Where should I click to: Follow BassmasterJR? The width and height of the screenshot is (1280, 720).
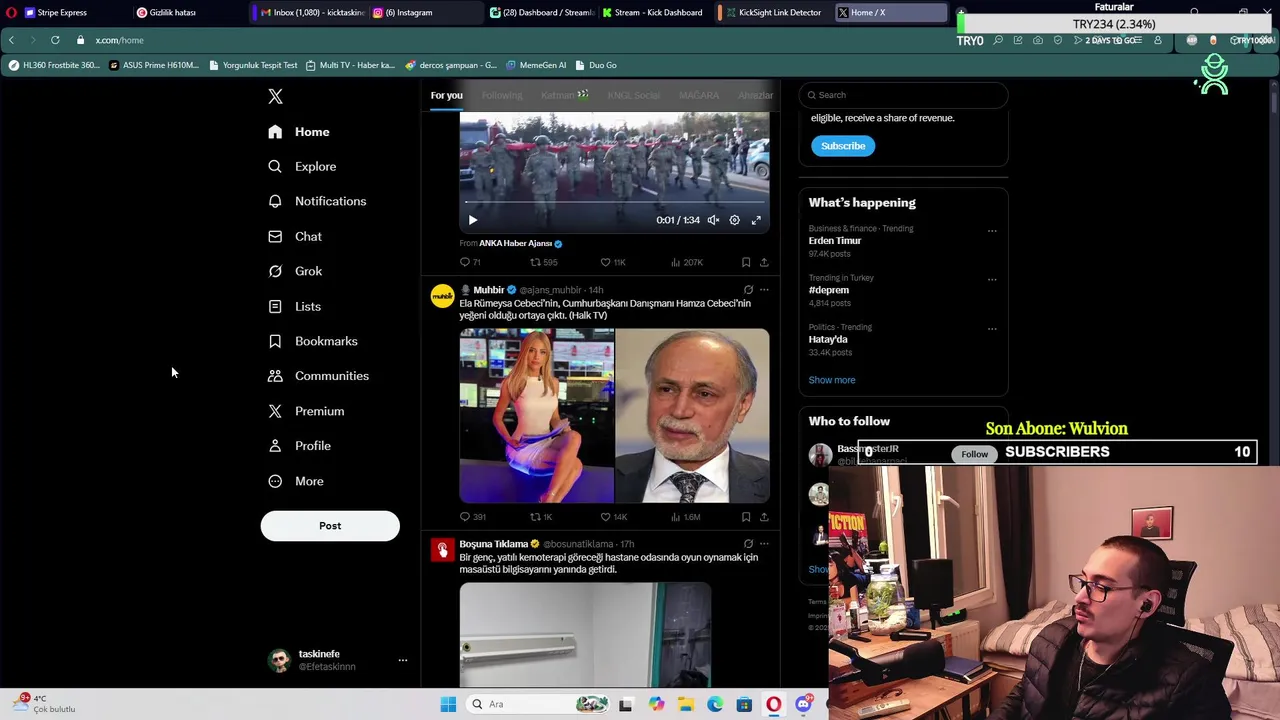[x=974, y=454]
